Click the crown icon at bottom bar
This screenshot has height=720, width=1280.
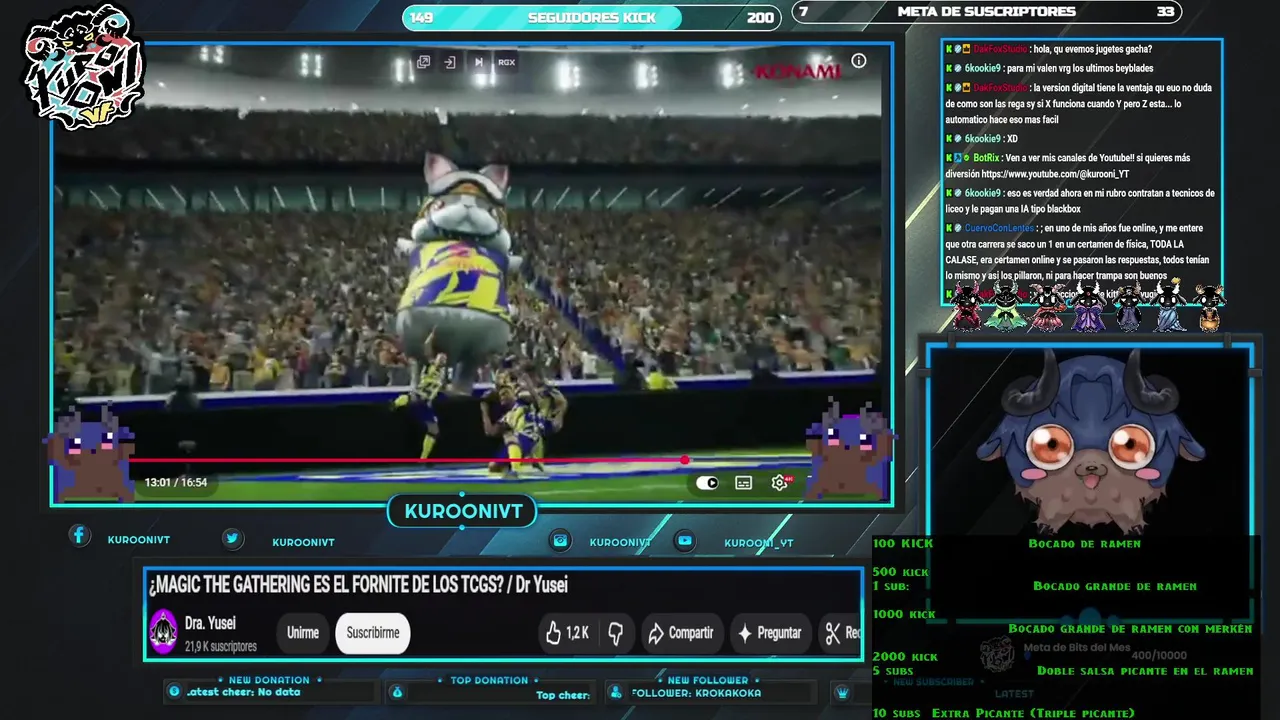843,692
